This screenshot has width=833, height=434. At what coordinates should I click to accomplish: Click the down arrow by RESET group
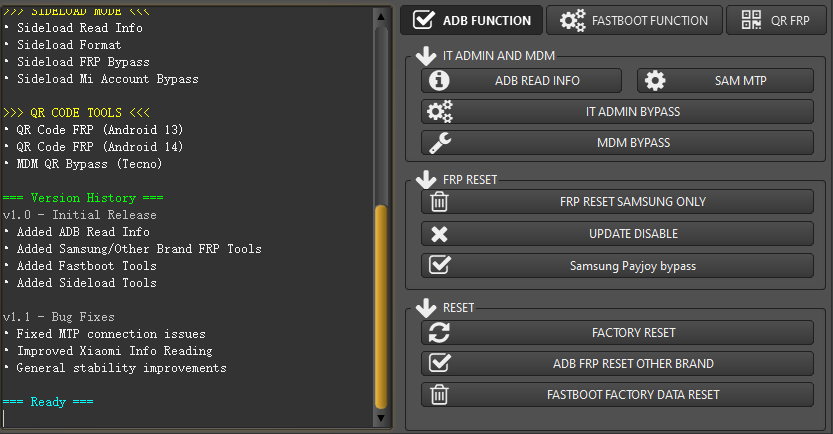point(426,308)
